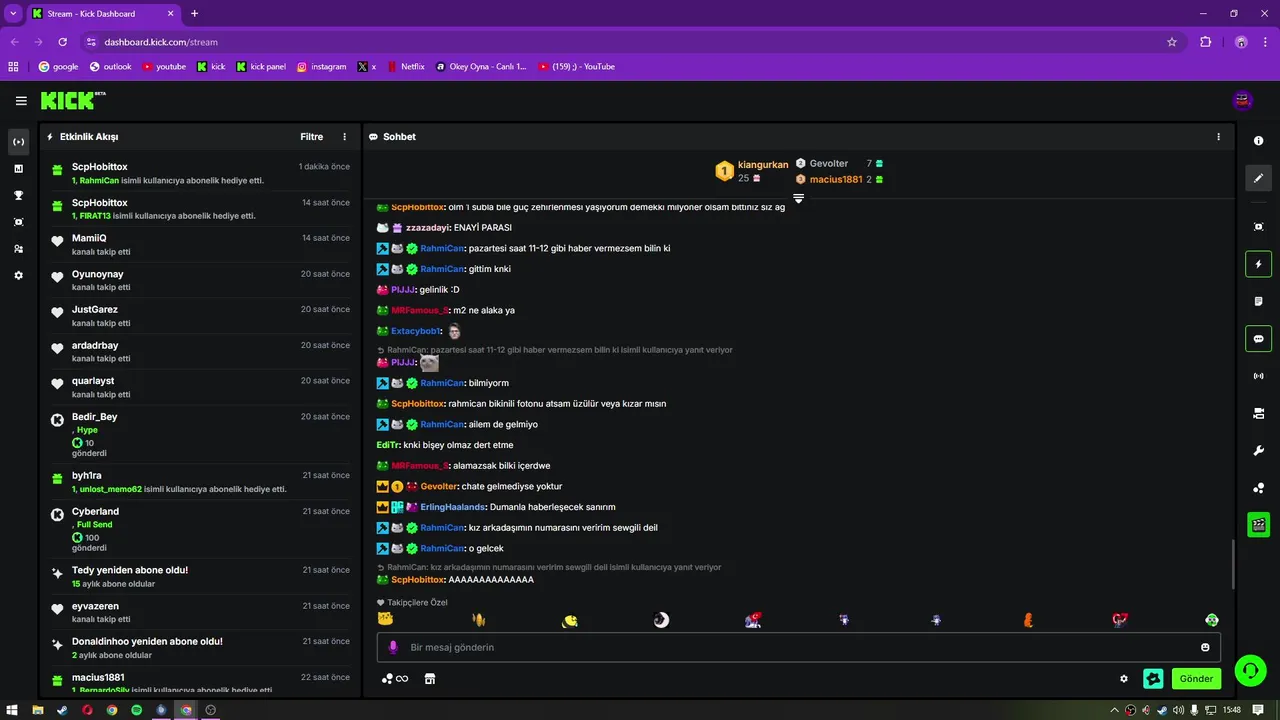Click the green clapperboard clip button

1259,524
